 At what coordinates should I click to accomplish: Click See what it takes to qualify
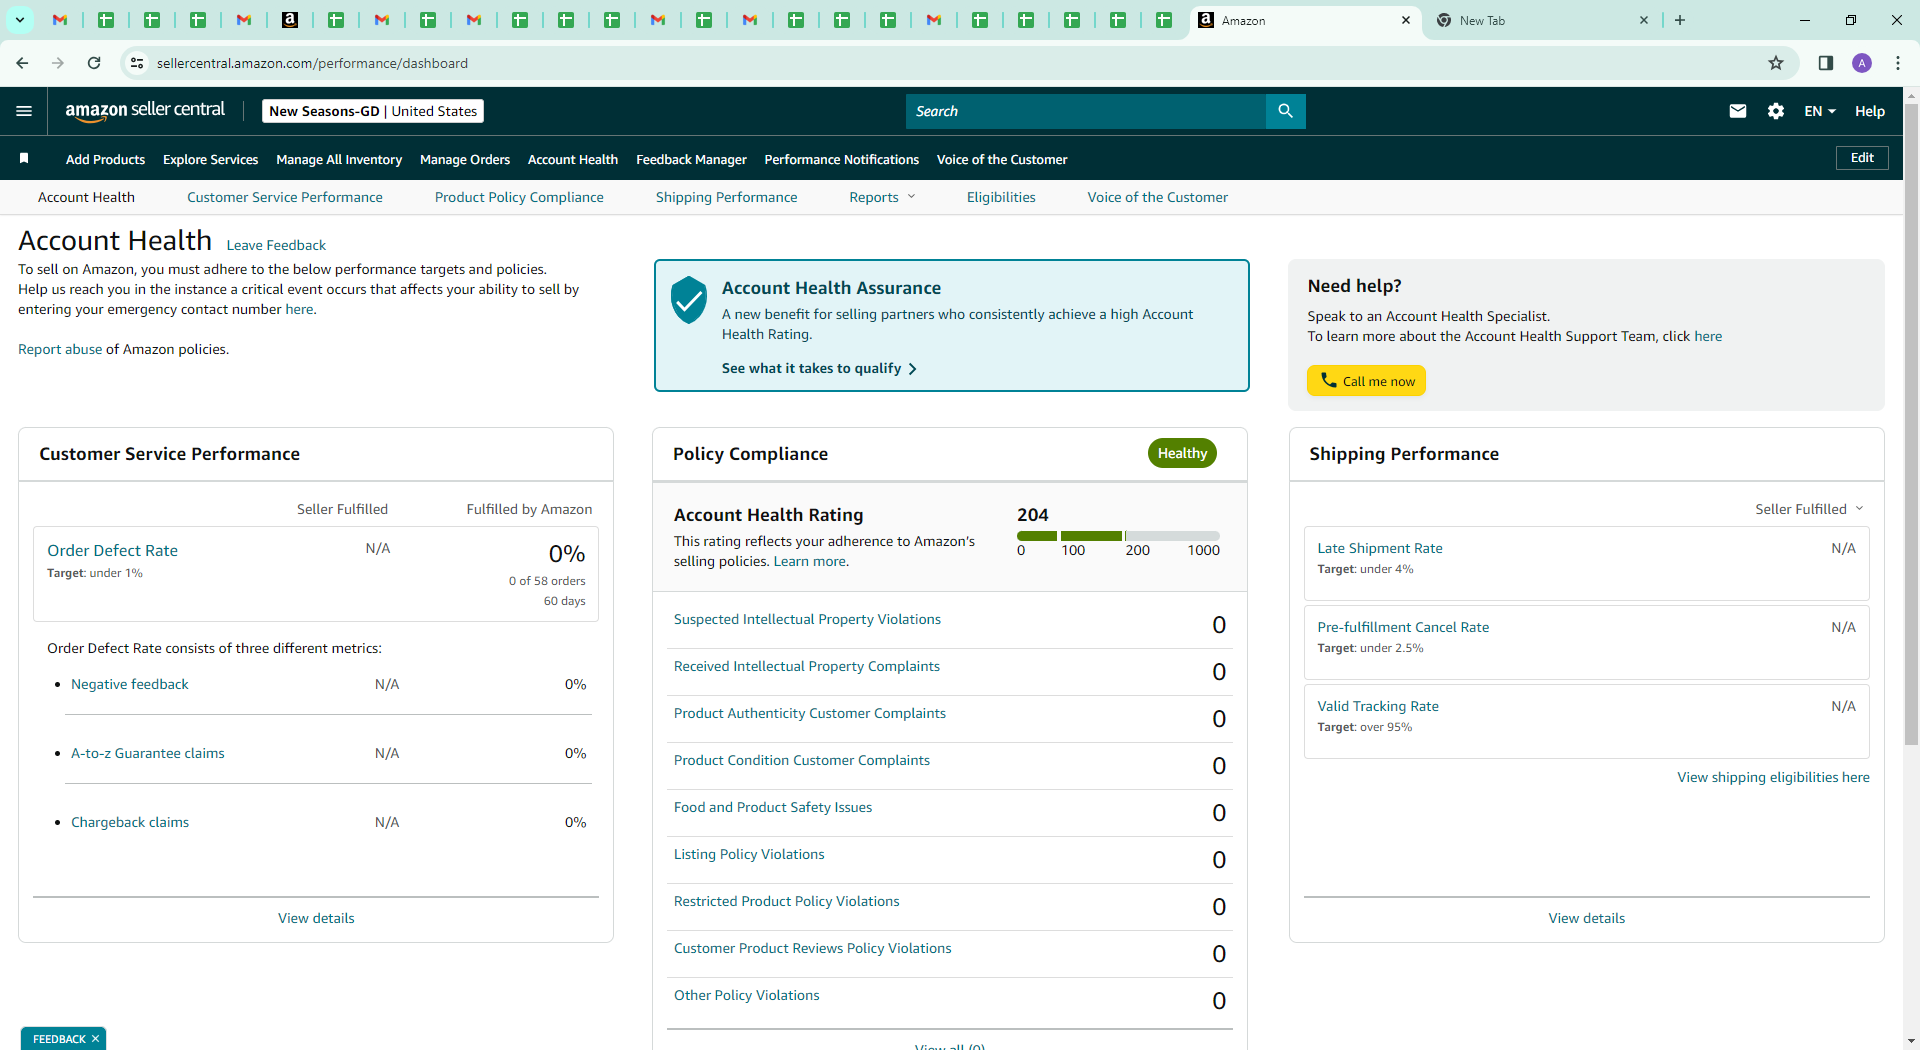click(819, 368)
